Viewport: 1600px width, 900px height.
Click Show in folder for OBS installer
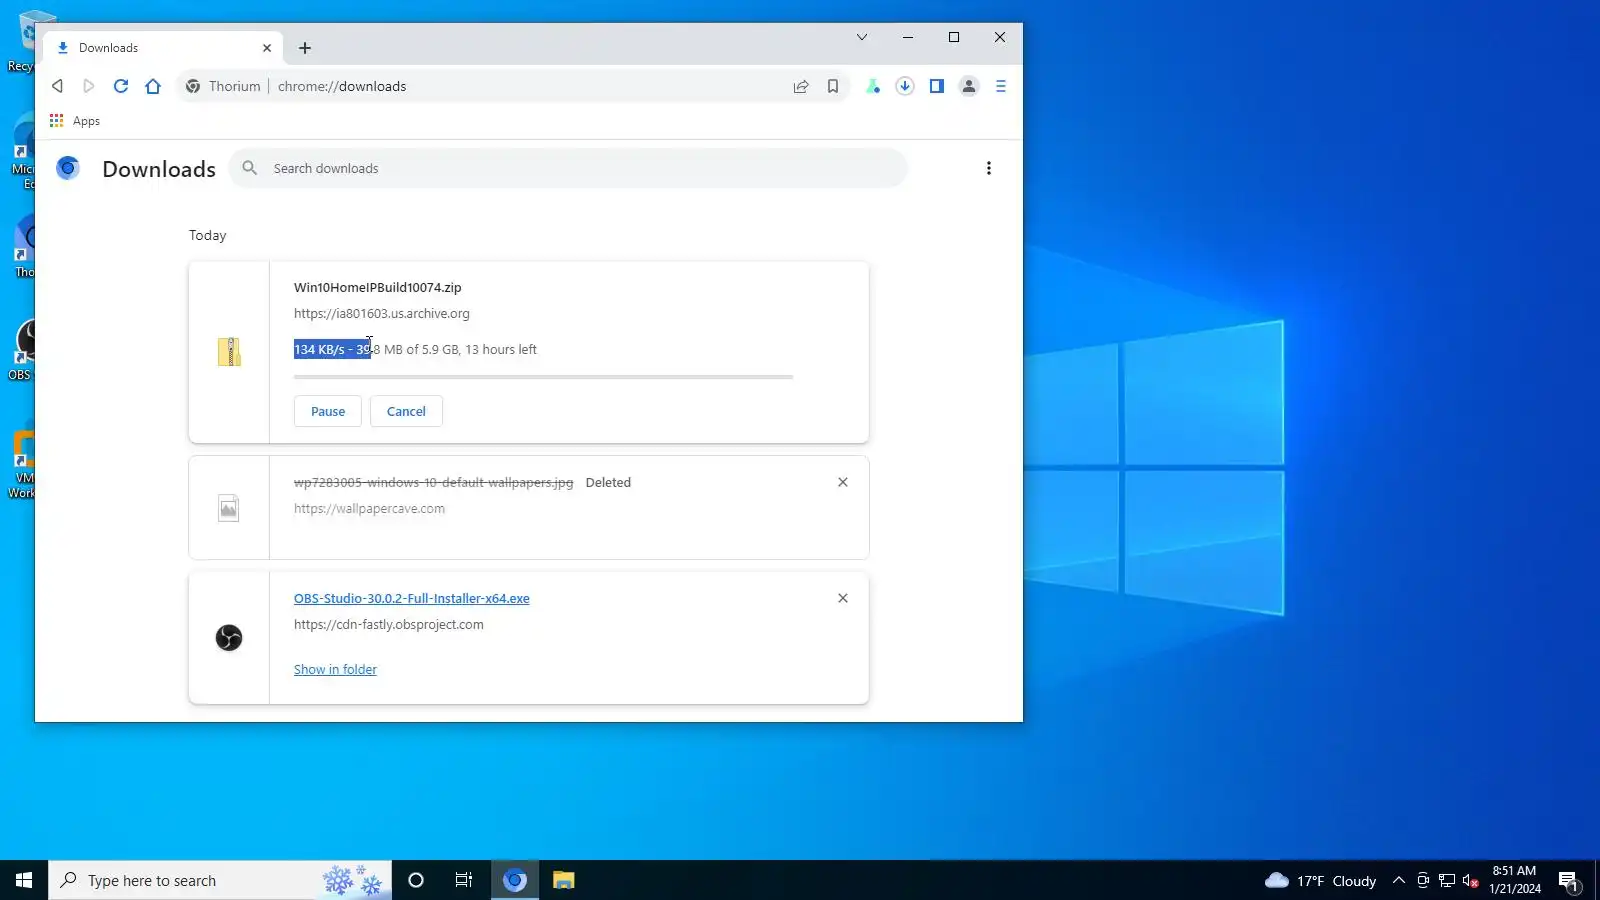coord(335,669)
